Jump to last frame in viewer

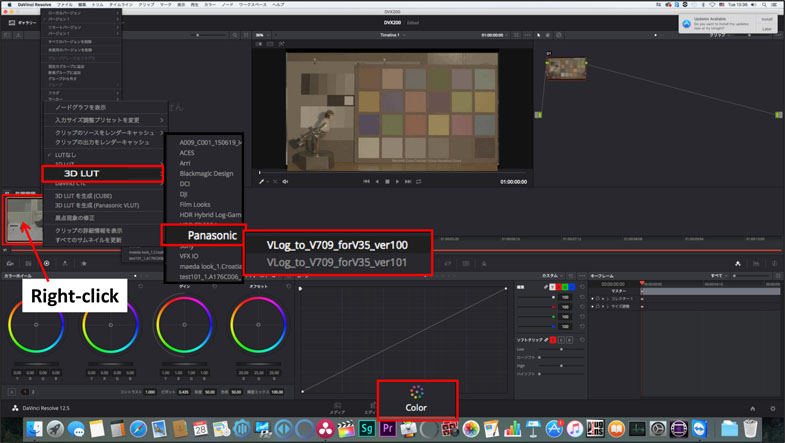[408, 182]
